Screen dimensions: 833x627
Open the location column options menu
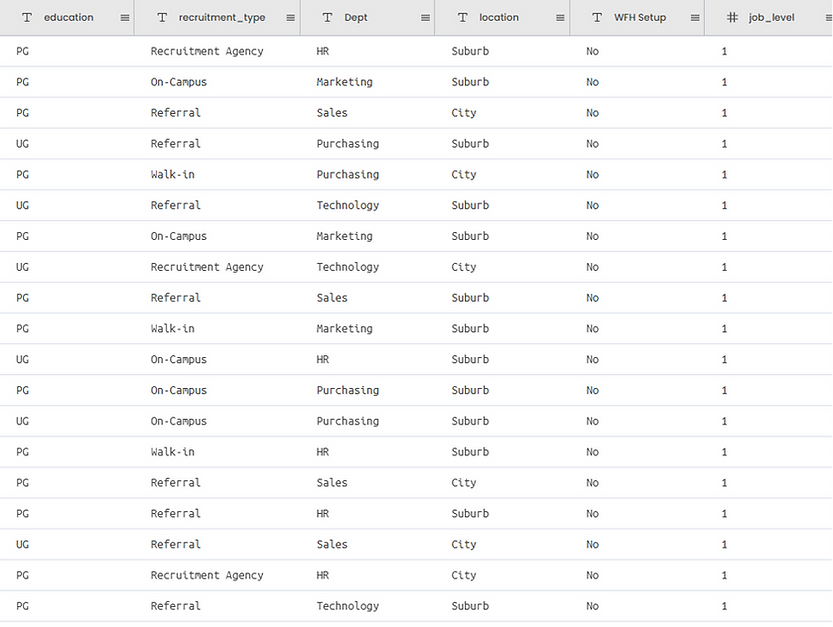click(560, 18)
